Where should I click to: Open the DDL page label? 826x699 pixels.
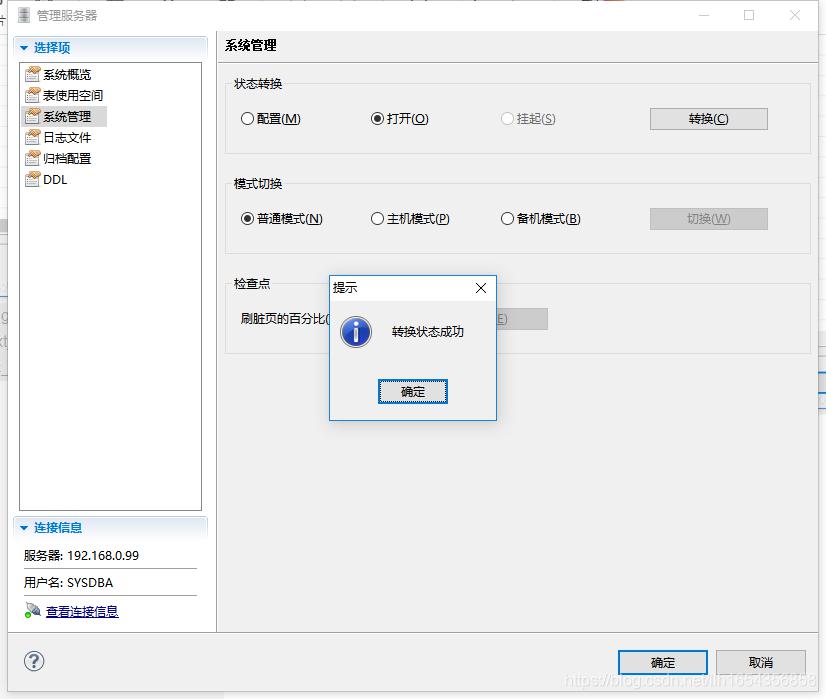point(55,180)
